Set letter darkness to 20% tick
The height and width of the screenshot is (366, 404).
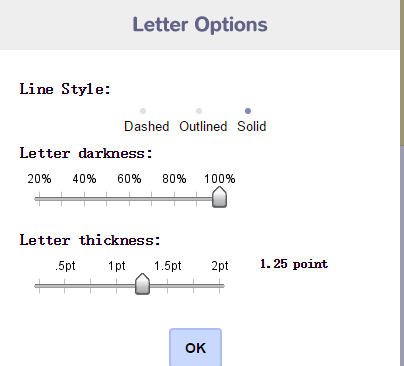39,199
